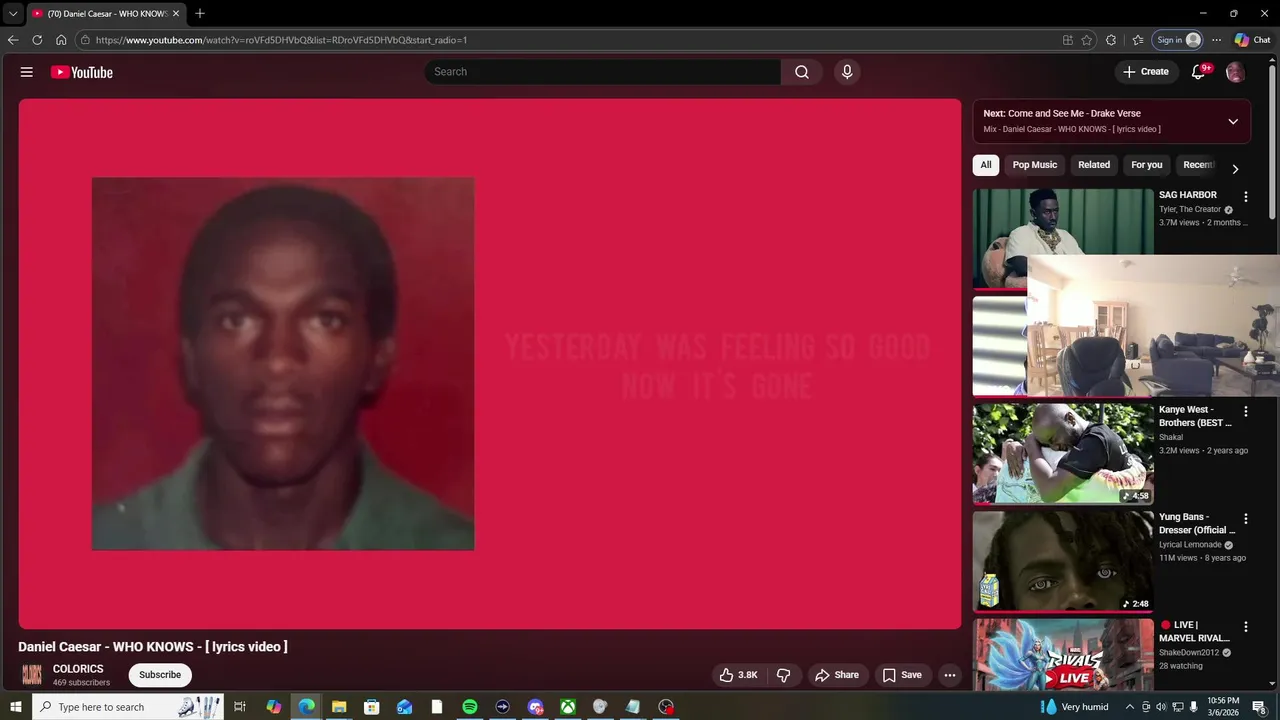Save the video to a playlist
Viewport: 1280px width, 720px height.
pyautogui.click(x=902, y=675)
